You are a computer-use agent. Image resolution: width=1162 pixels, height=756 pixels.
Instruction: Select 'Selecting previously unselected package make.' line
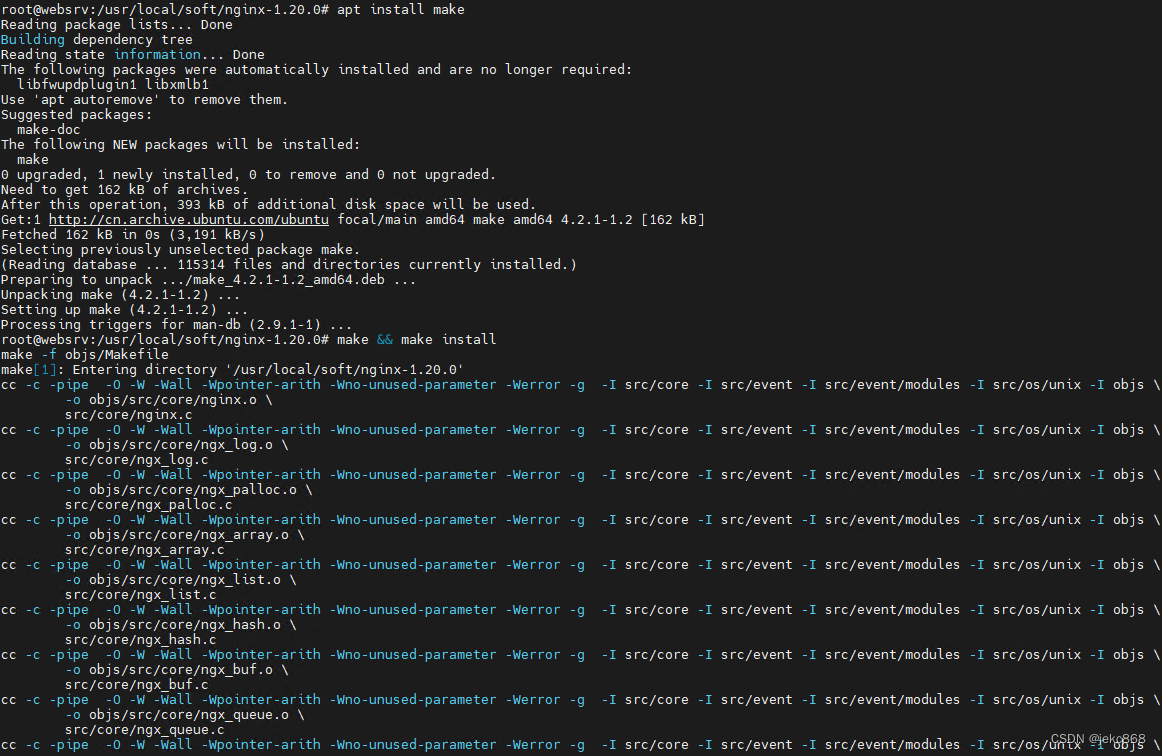coord(180,250)
